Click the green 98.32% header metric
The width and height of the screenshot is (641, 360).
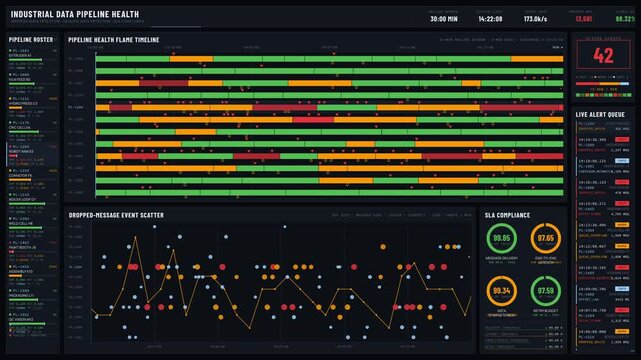625,19
